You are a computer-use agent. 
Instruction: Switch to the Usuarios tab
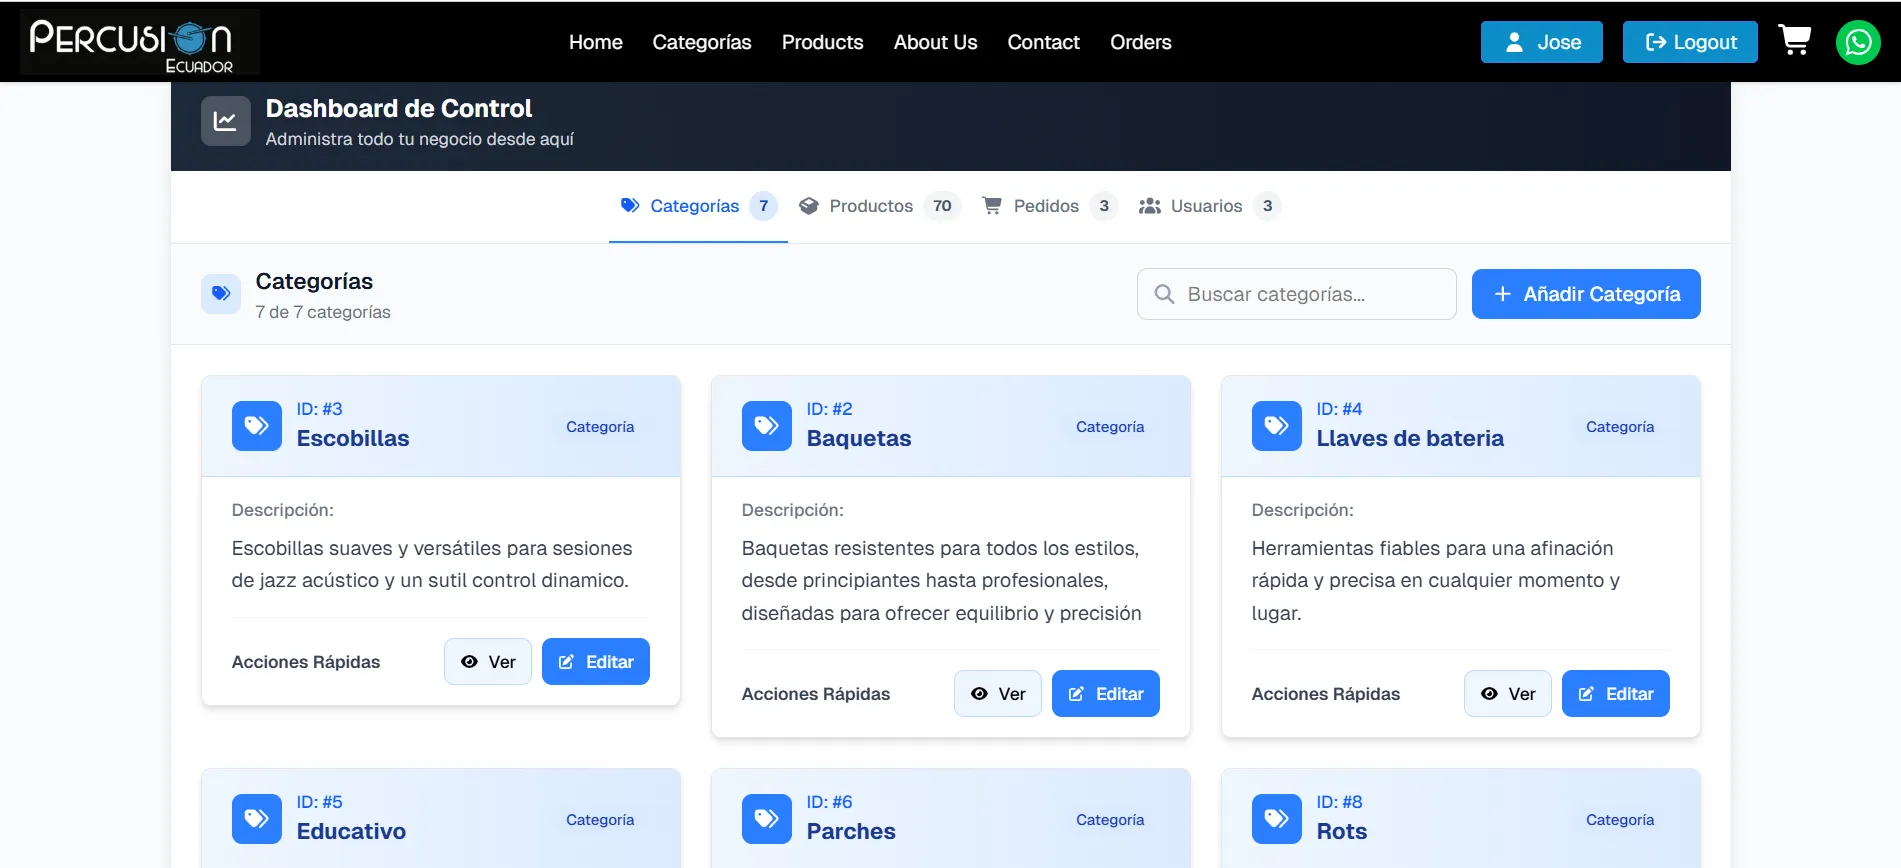1209,206
